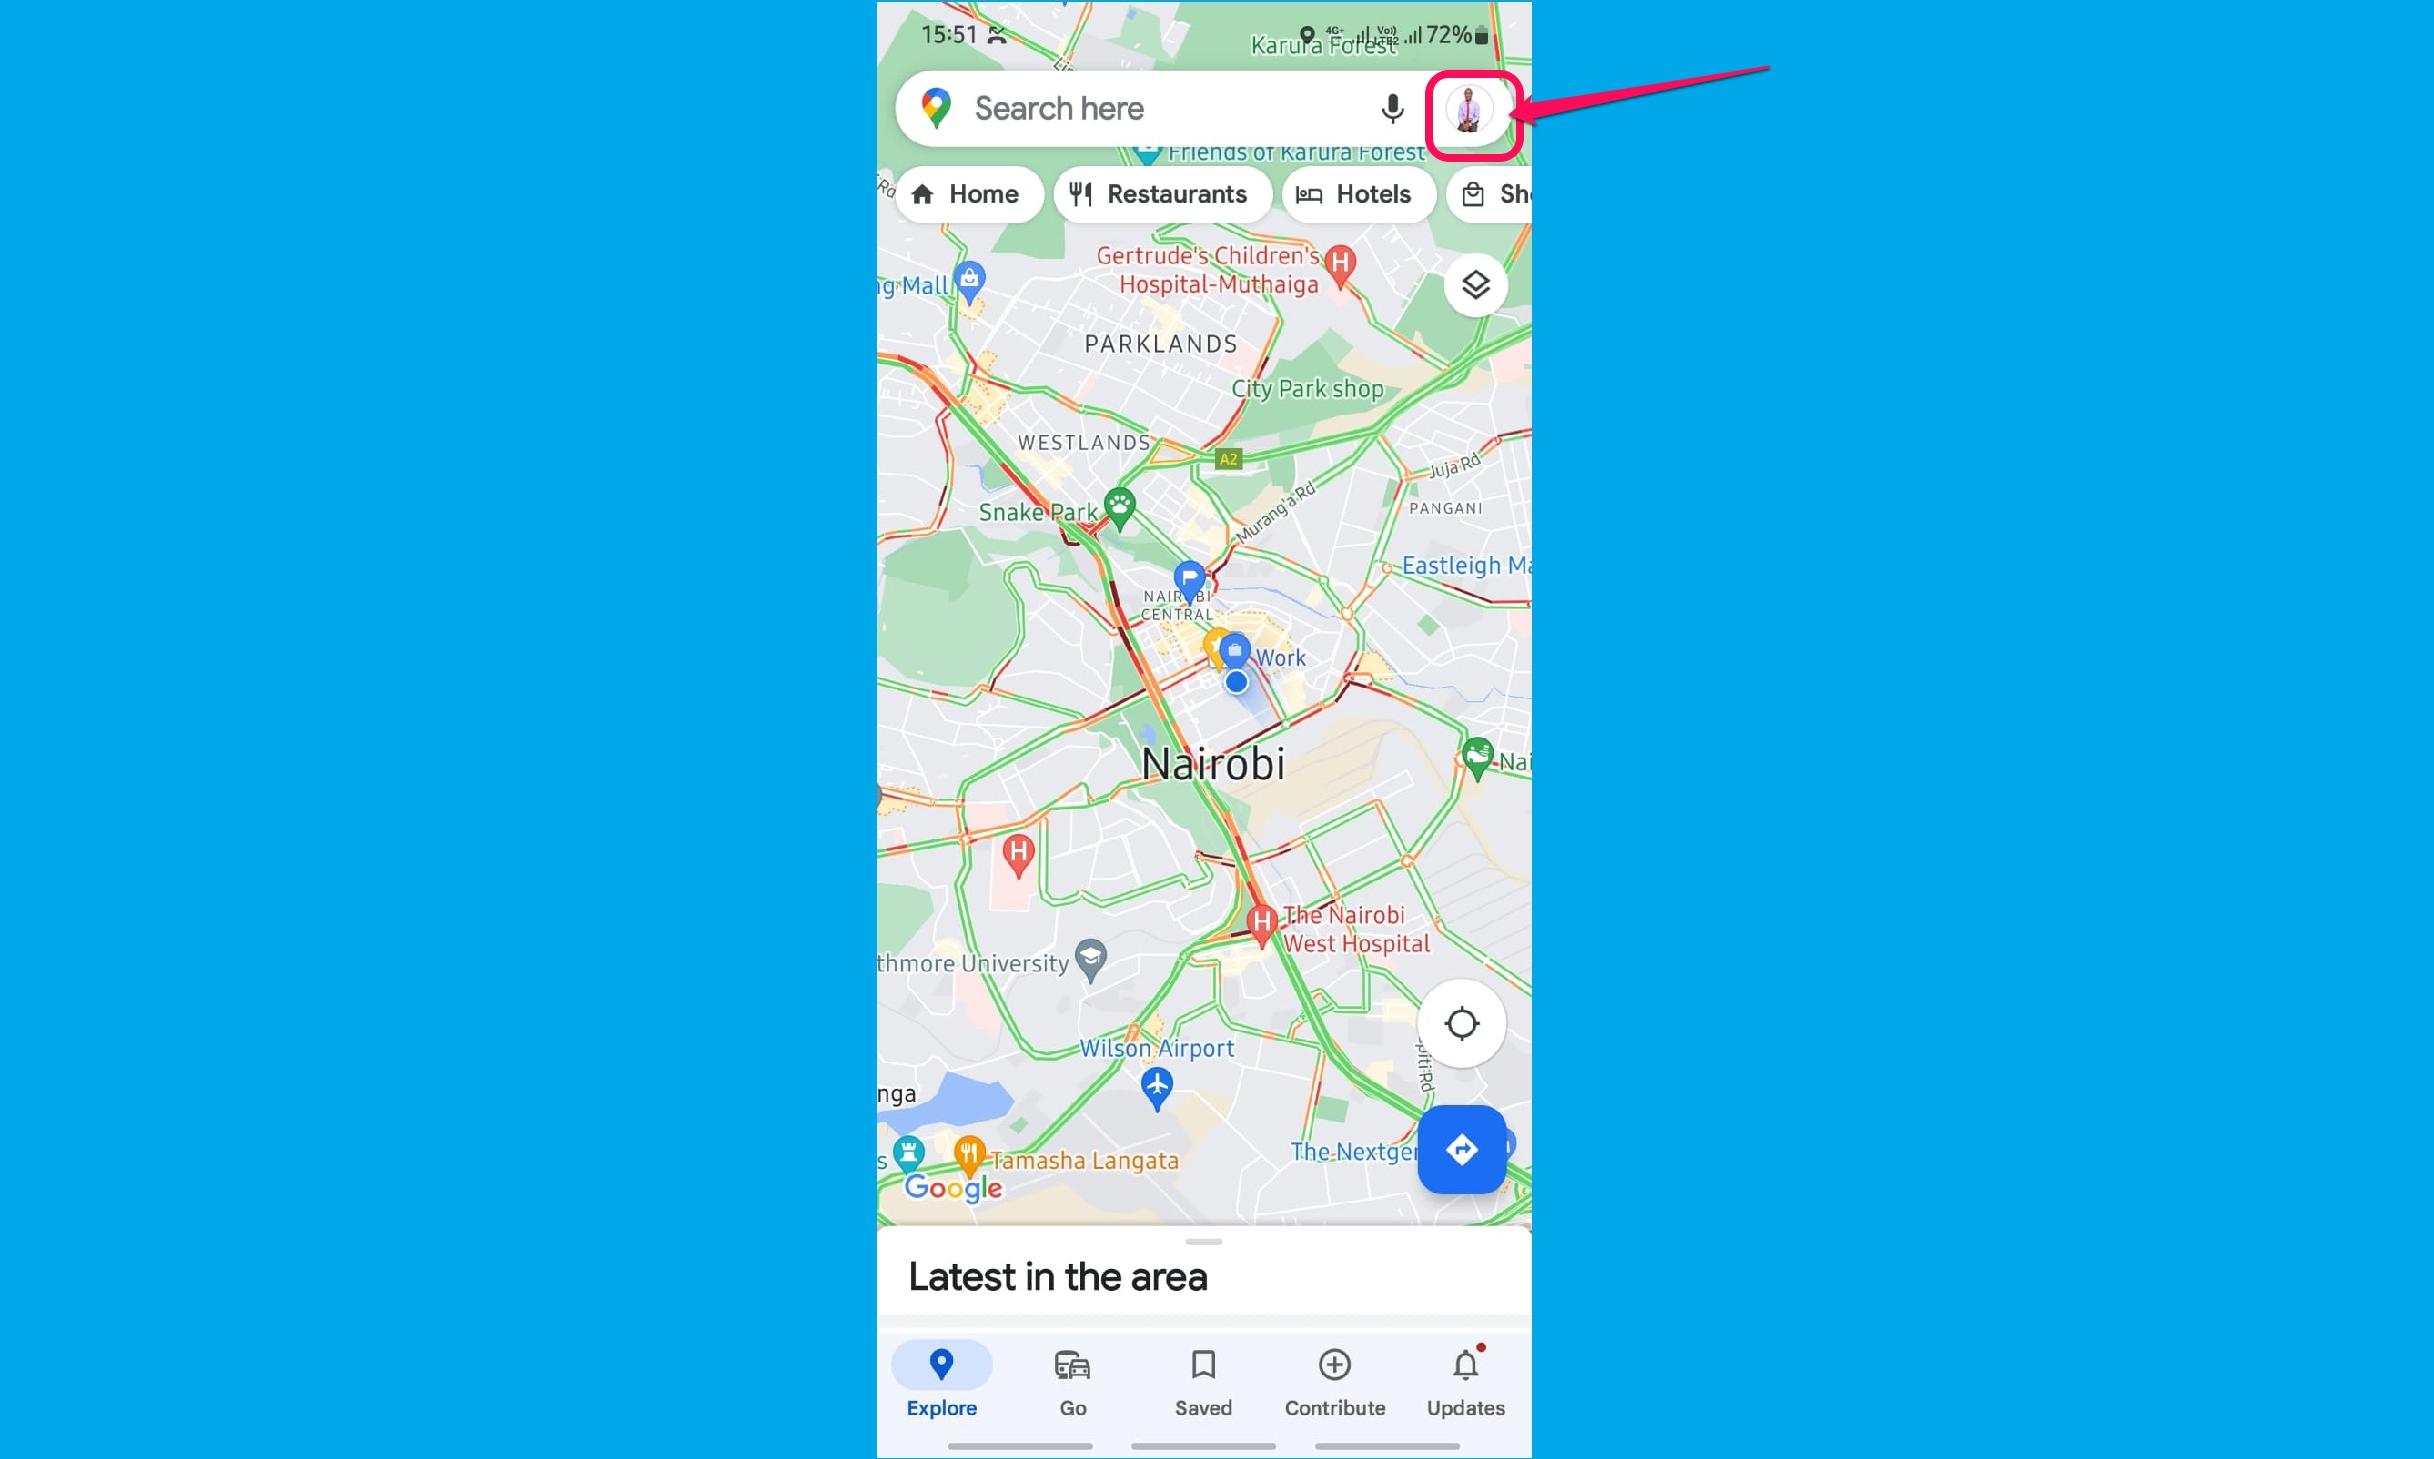The image size is (2434, 1459).
Task: Tap the microphone search icon
Action: [1392, 108]
